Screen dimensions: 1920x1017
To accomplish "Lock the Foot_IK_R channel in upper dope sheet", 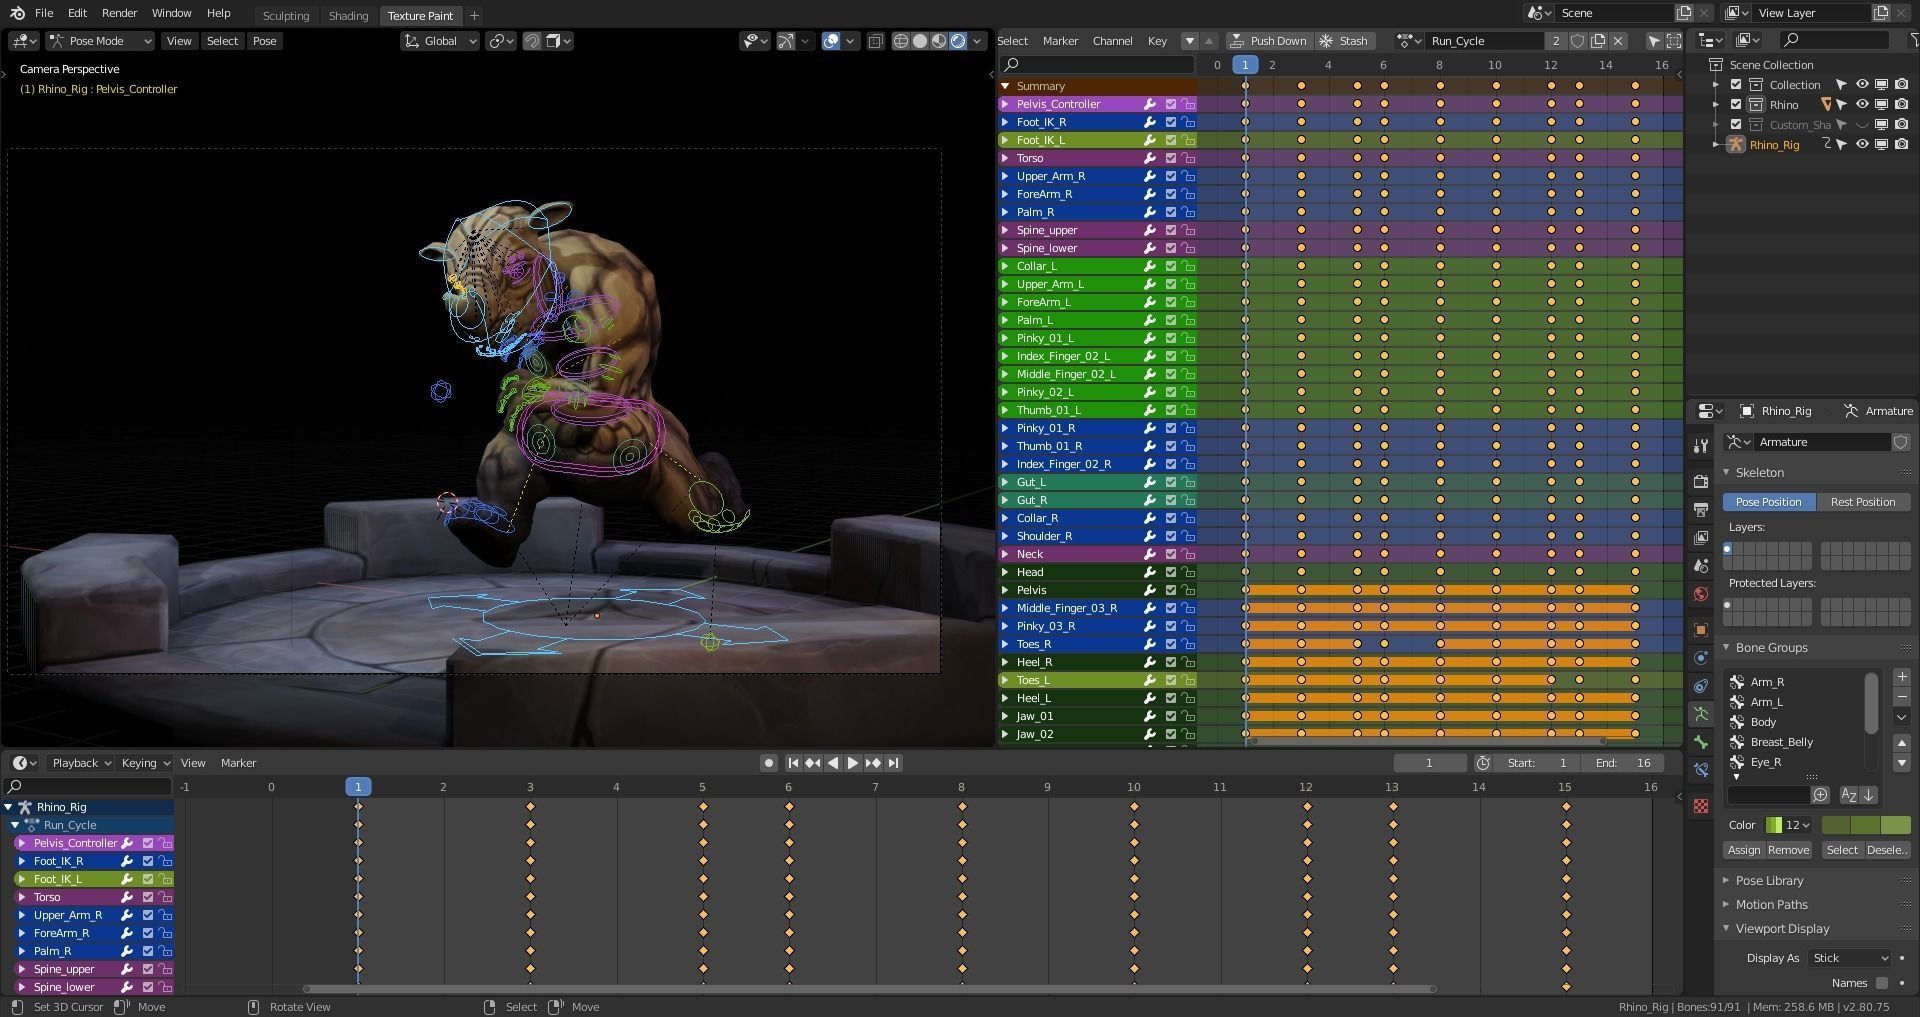I will pyautogui.click(x=1188, y=122).
